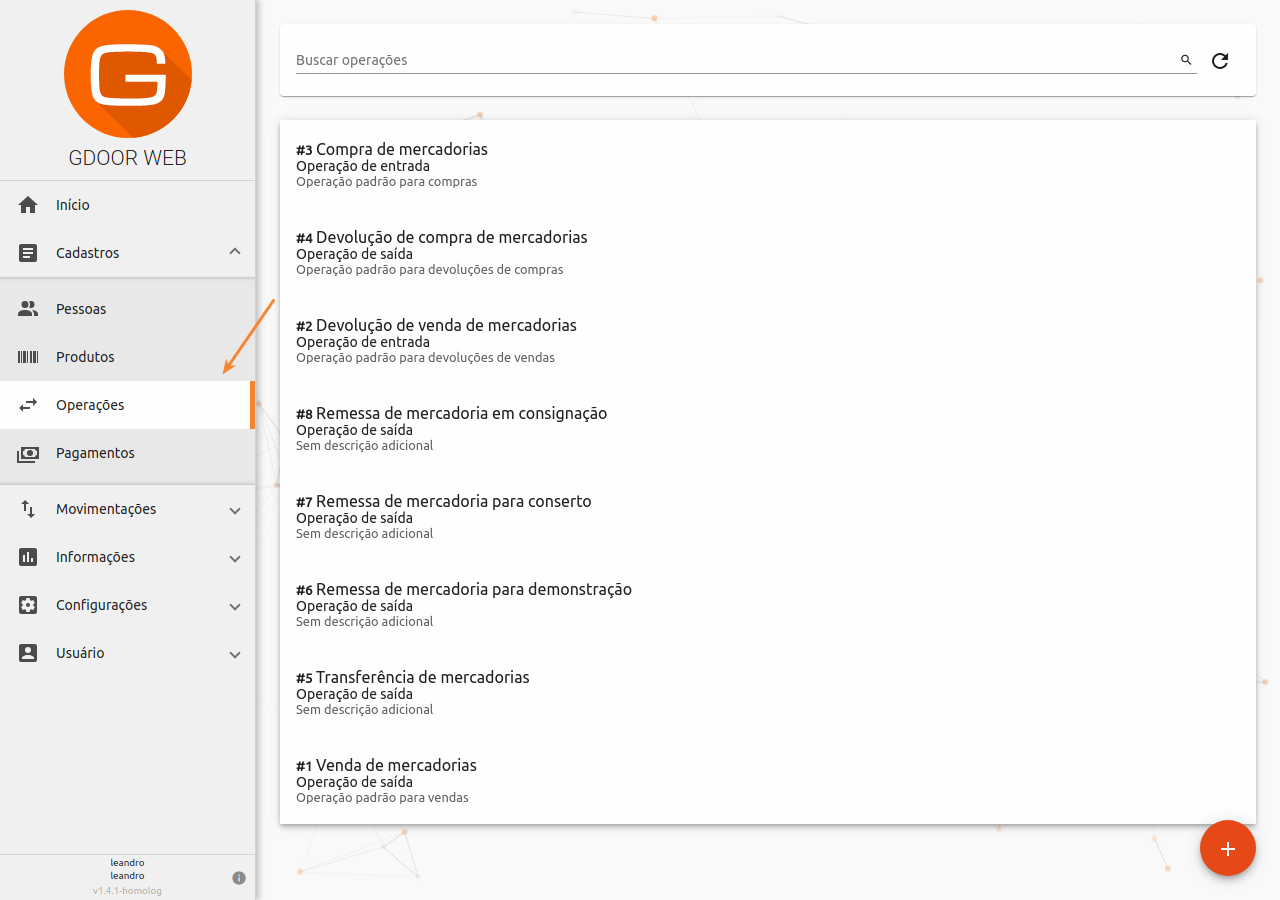The image size is (1280, 900).
Task: Open #1 Venda de mercadorias
Action: point(768,780)
